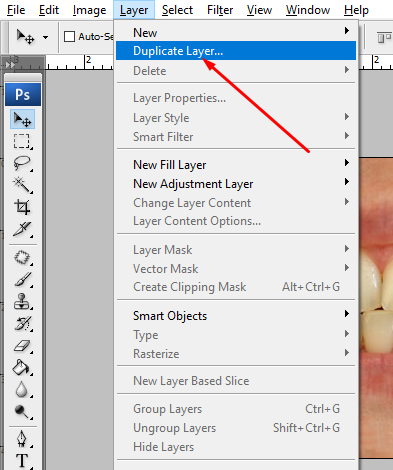Select the Pen tool
This screenshot has height=470, width=393.
coord(22,439)
